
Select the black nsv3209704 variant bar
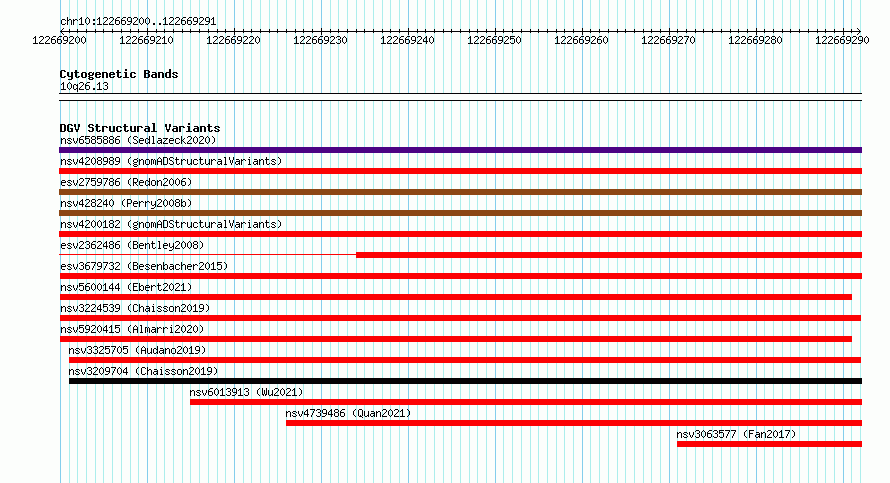coord(465,381)
